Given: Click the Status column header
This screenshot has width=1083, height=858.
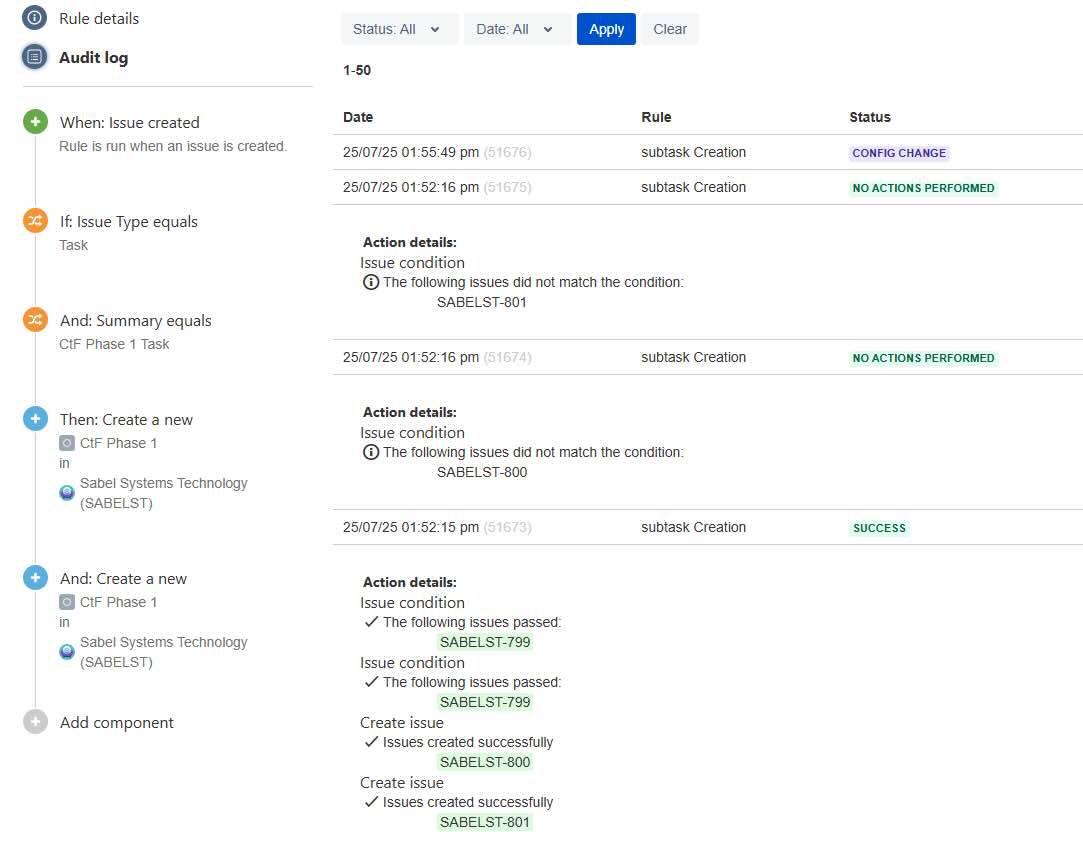Looking at the screenshot, I should click(870, 117).
